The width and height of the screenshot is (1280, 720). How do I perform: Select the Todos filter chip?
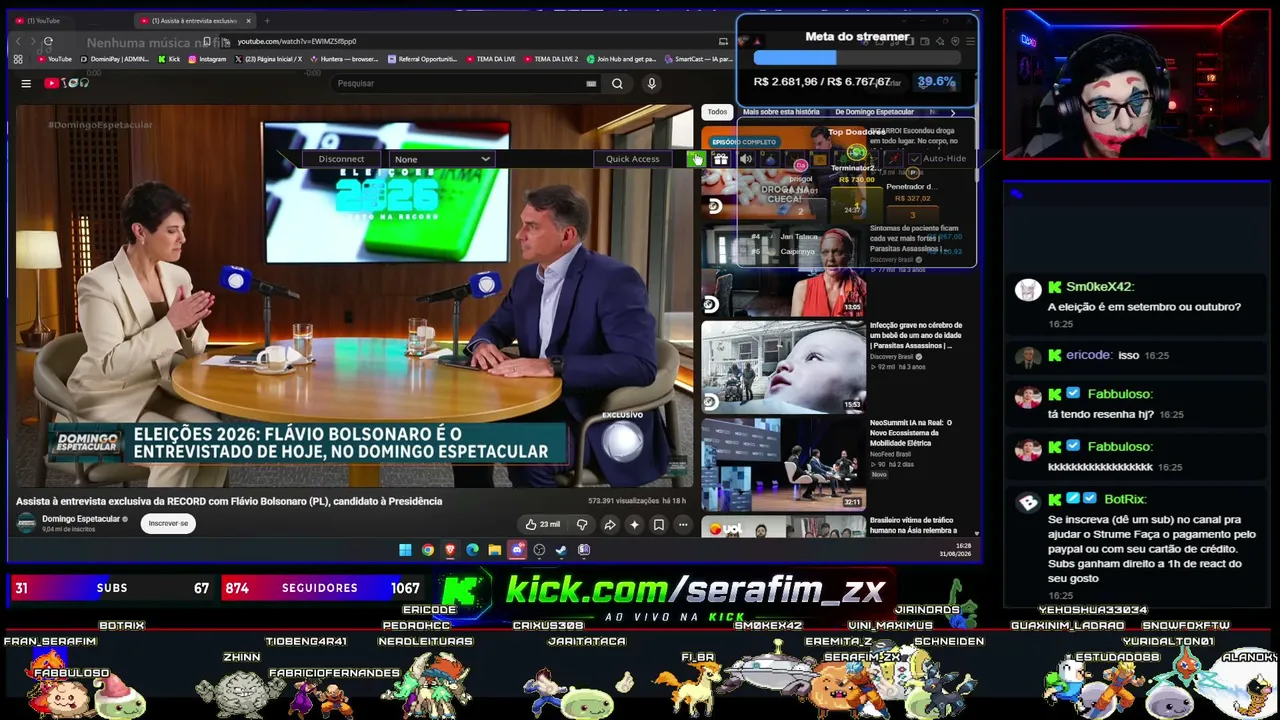tap(717, 112)
